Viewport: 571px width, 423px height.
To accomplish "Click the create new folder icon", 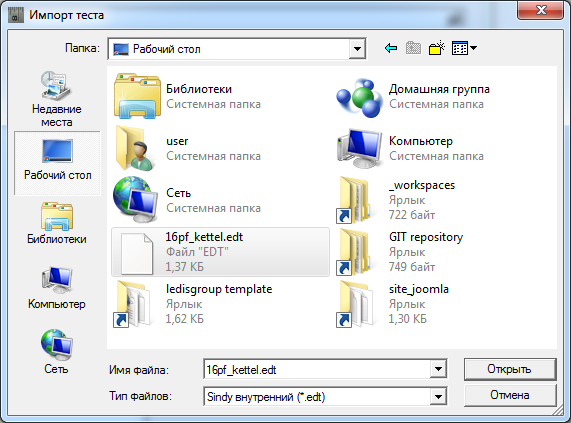I will point(437,48).
